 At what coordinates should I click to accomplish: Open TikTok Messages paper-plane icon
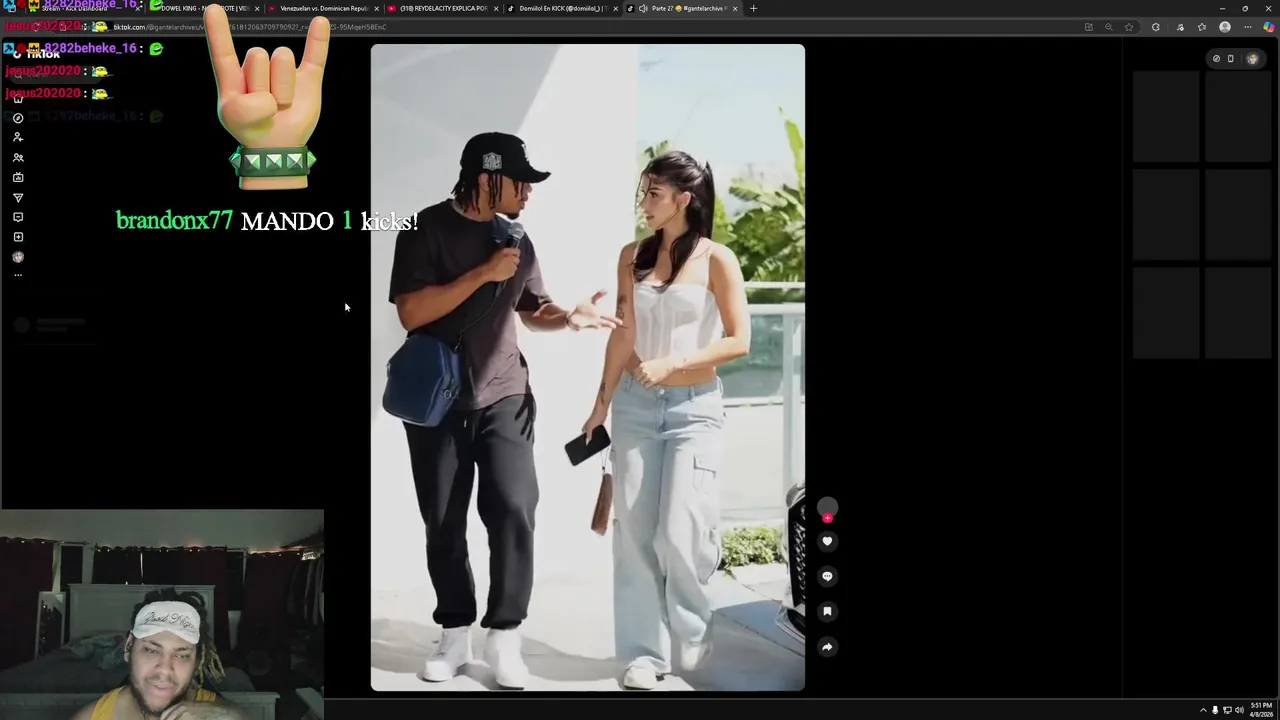[18, 197]
